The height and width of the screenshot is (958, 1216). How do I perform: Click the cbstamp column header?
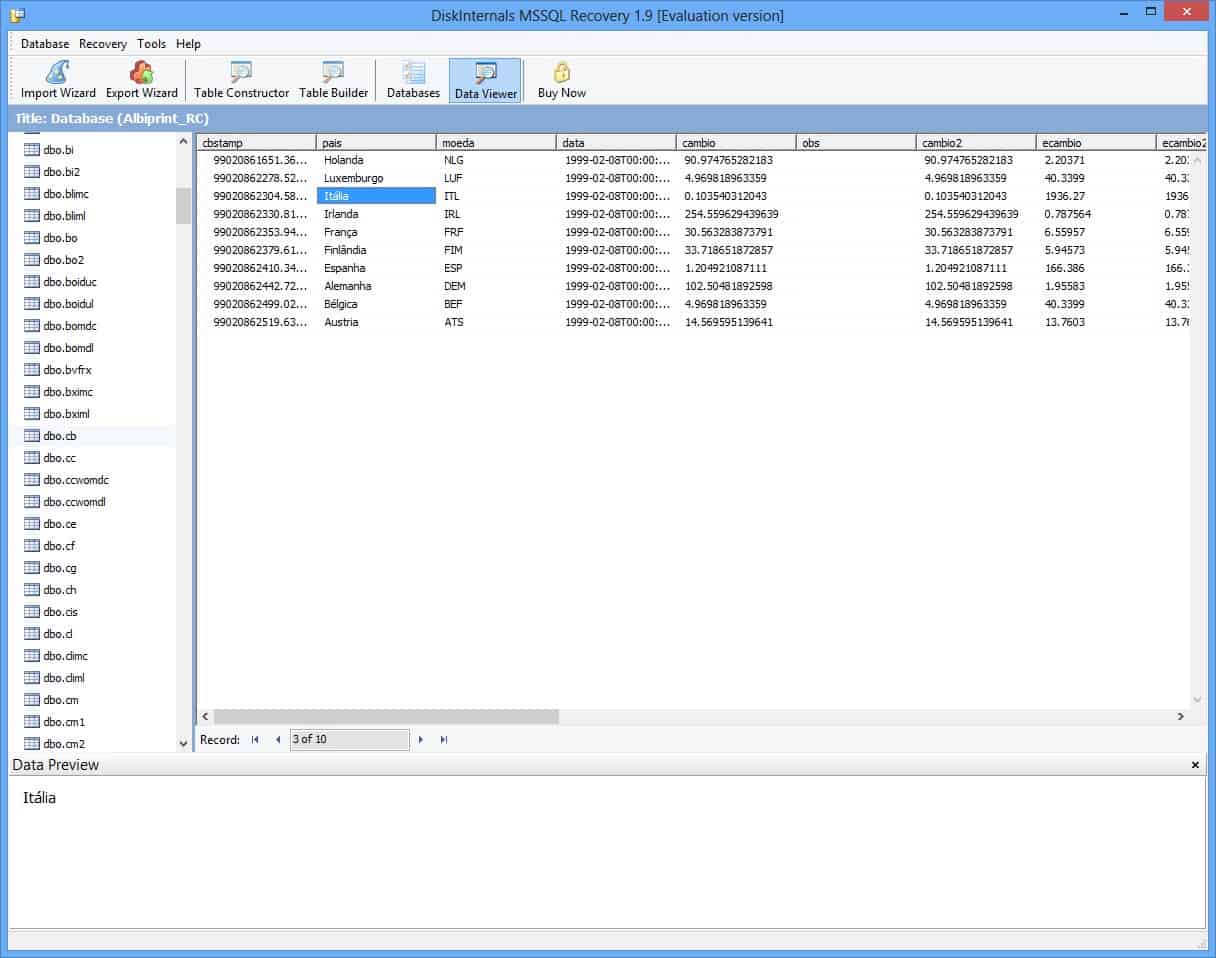click(x=256, y=143)
